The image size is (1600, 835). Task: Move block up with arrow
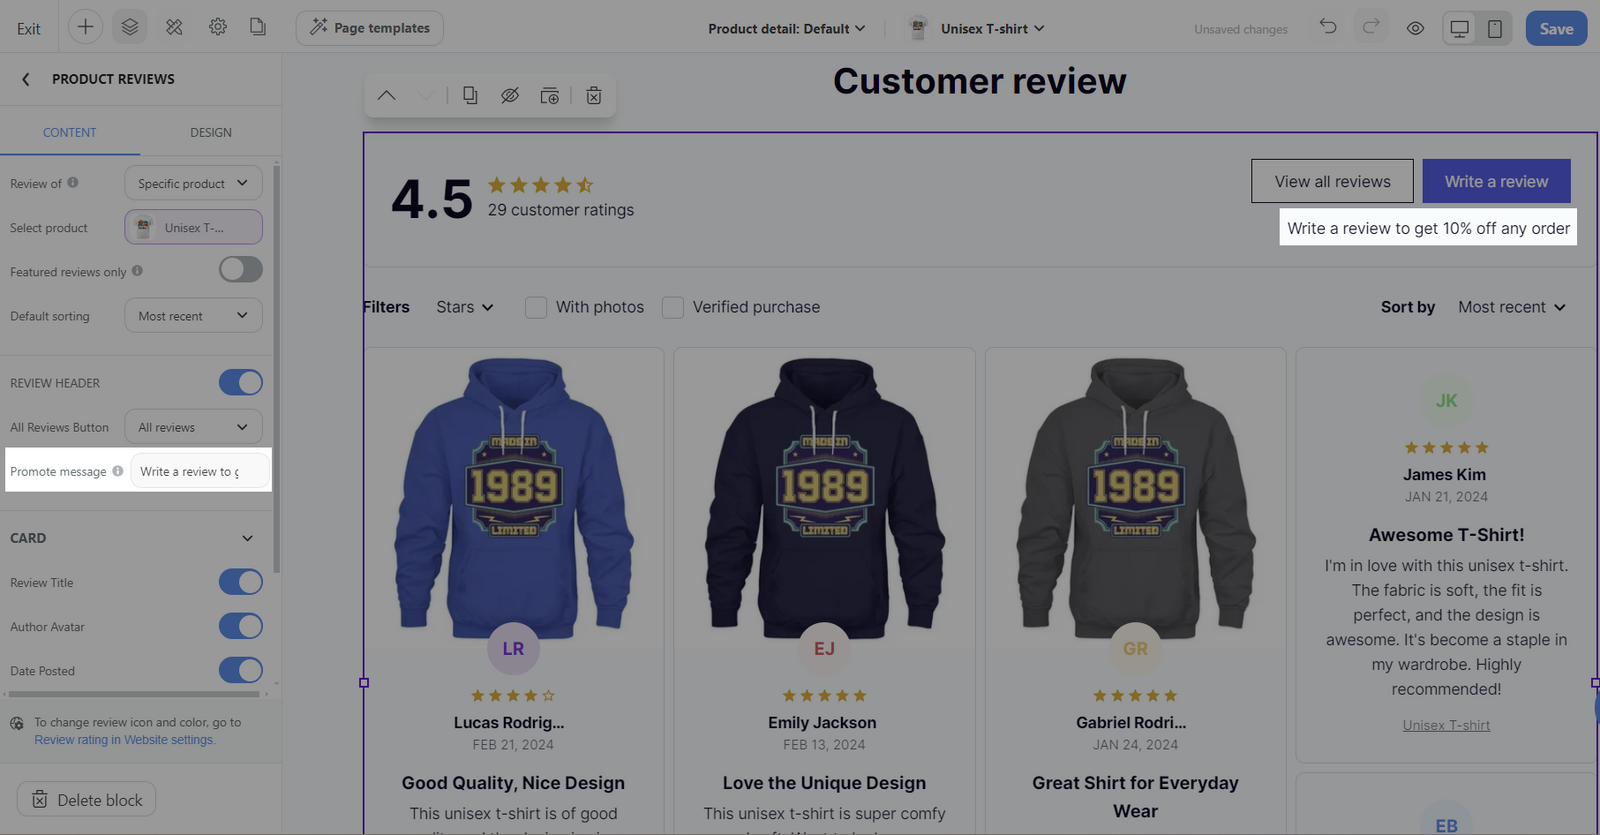tap(387, 95)
